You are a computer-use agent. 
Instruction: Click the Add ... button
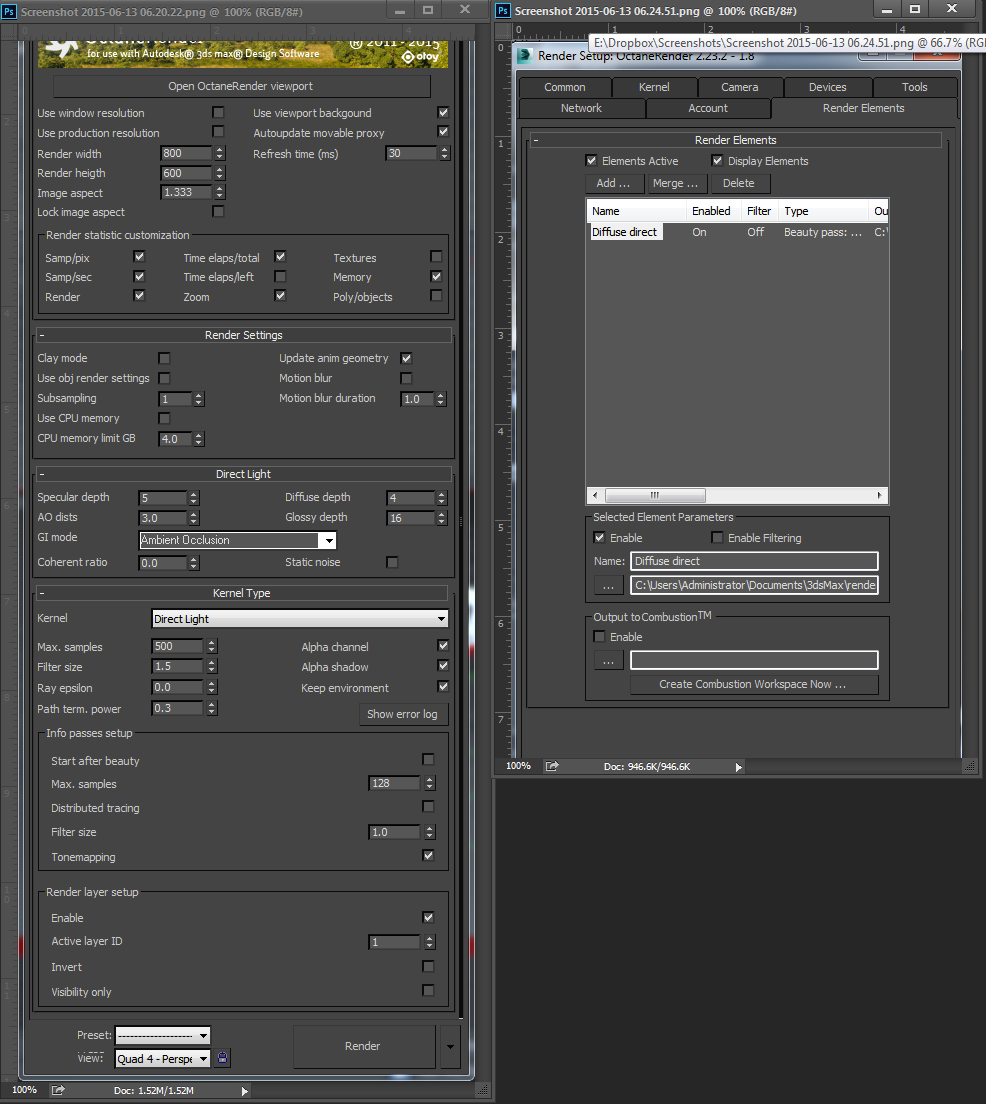tap(613, 183)
